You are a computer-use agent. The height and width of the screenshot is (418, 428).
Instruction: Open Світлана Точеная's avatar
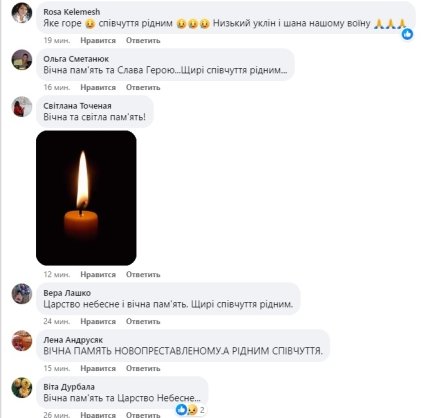(x=22, y=107)
